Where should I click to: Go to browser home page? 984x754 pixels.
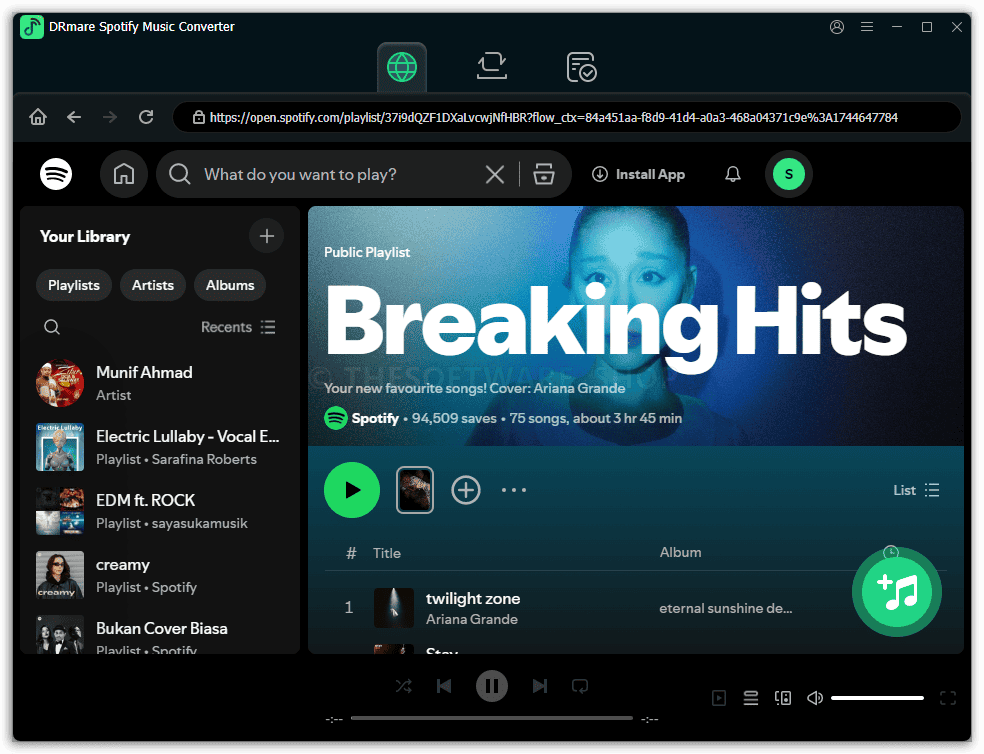pos(38,117)
